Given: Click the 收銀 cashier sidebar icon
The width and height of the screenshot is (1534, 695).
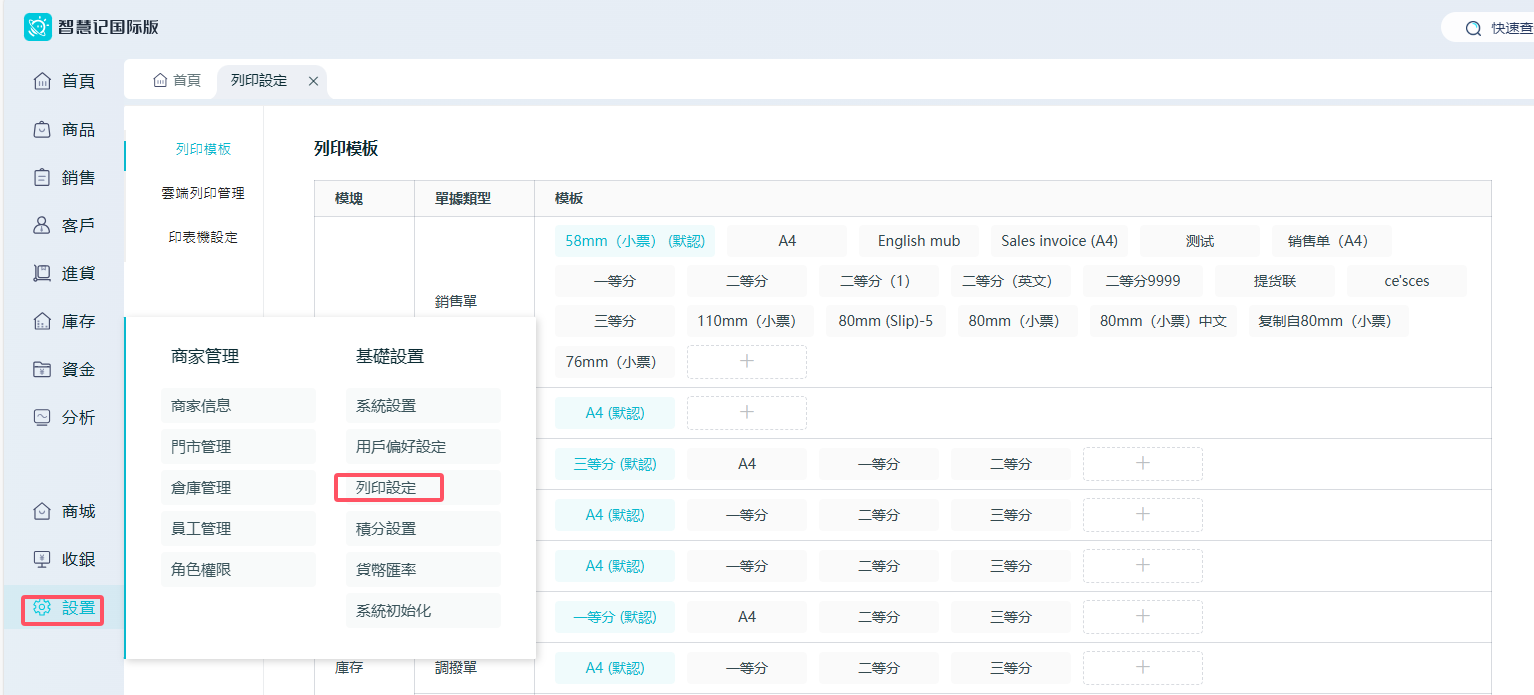Looking at the screenshot, I should coord(42,559).
